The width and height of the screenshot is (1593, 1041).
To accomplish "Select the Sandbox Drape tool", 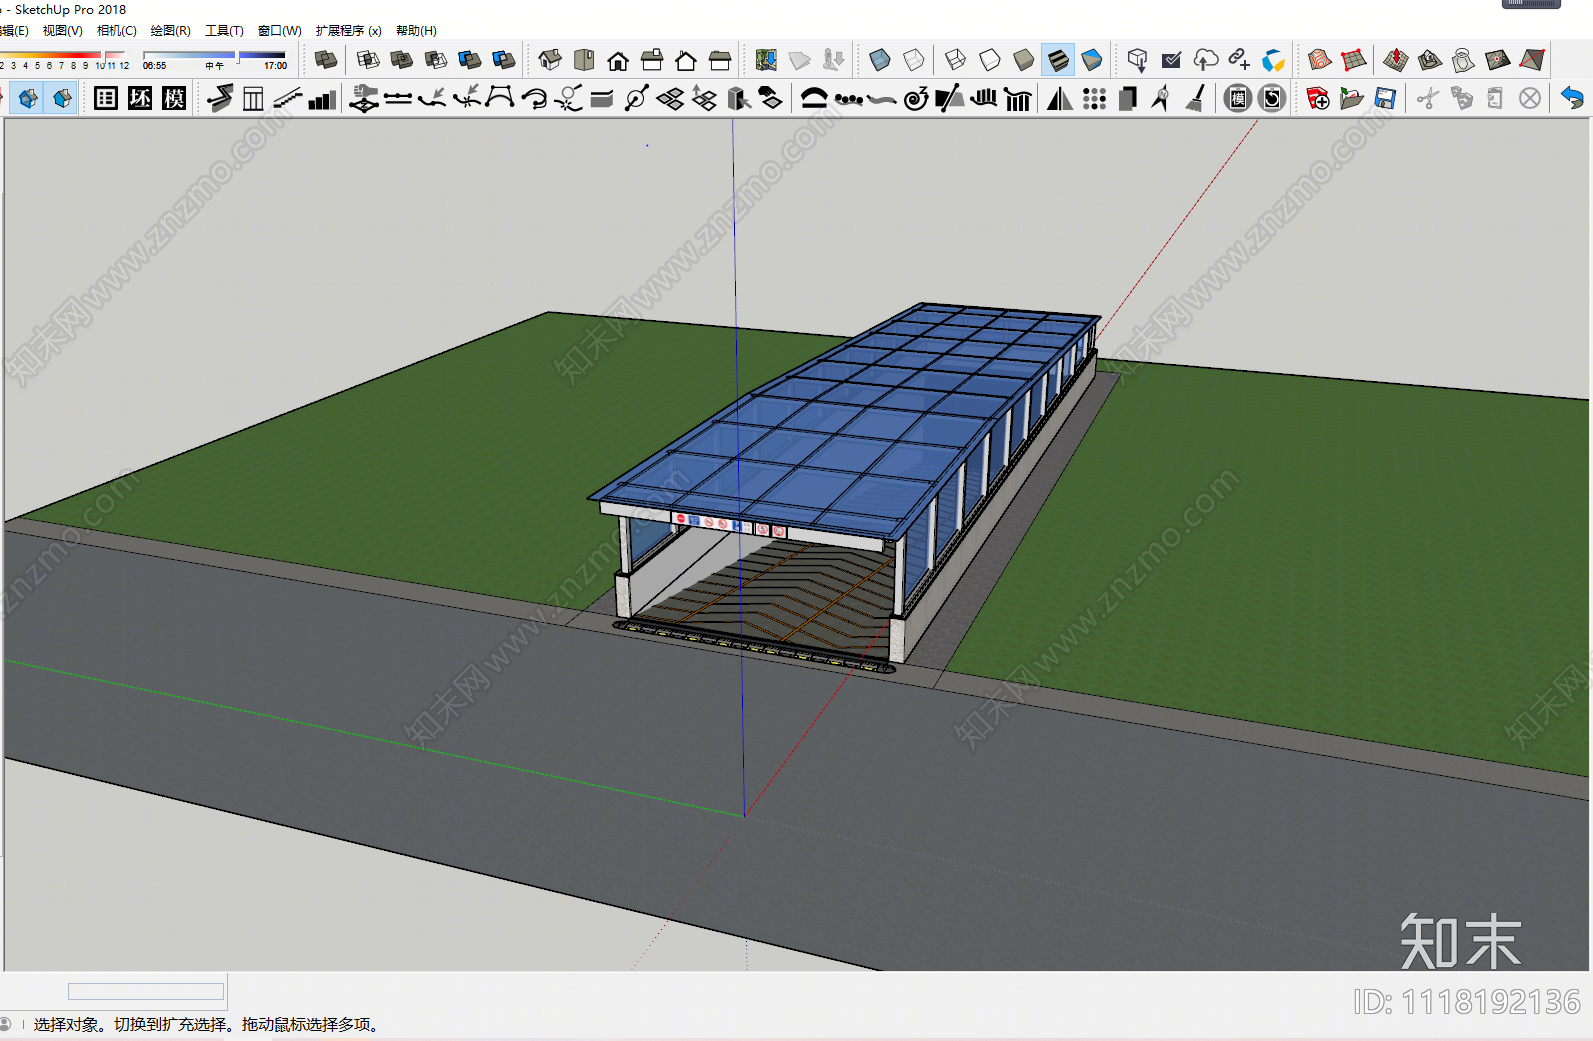I will [1464, 60].
